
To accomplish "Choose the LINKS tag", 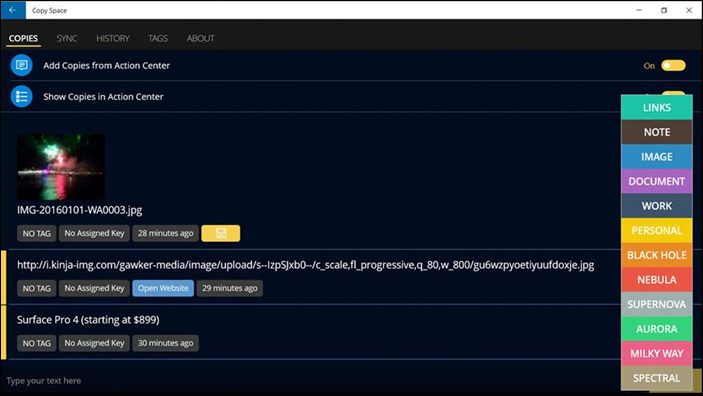I will [657, 108].
